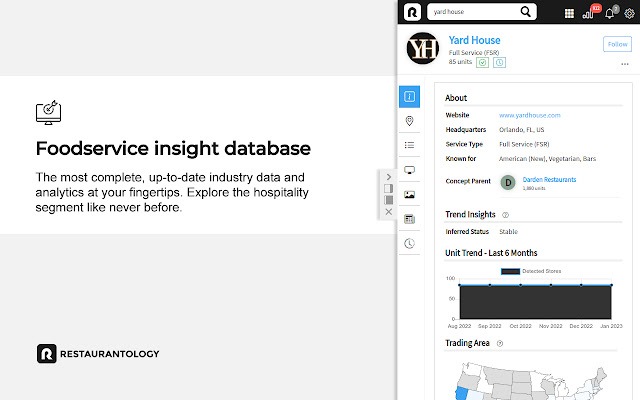Open the settings gear icon
The image size is (640, 400).
(x=629, y=13)
